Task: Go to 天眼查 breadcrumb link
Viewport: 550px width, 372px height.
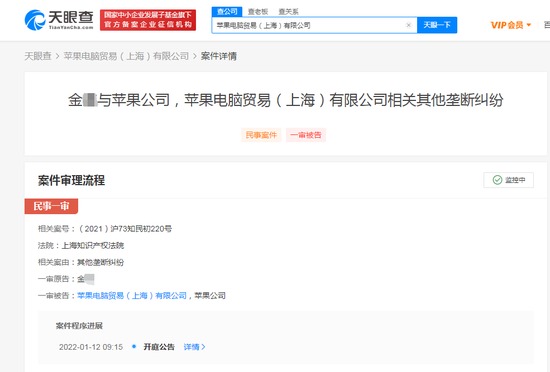Action: coord(38,56)
